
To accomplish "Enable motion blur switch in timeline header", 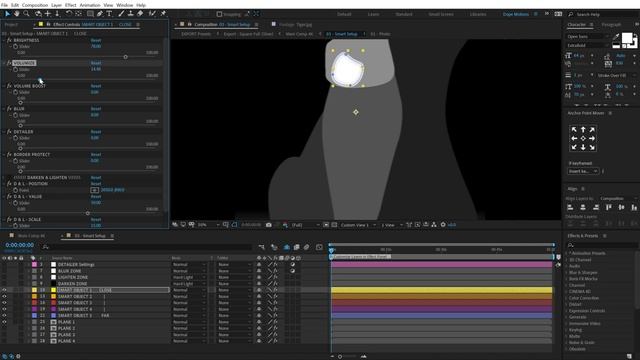I will [307, 247].
